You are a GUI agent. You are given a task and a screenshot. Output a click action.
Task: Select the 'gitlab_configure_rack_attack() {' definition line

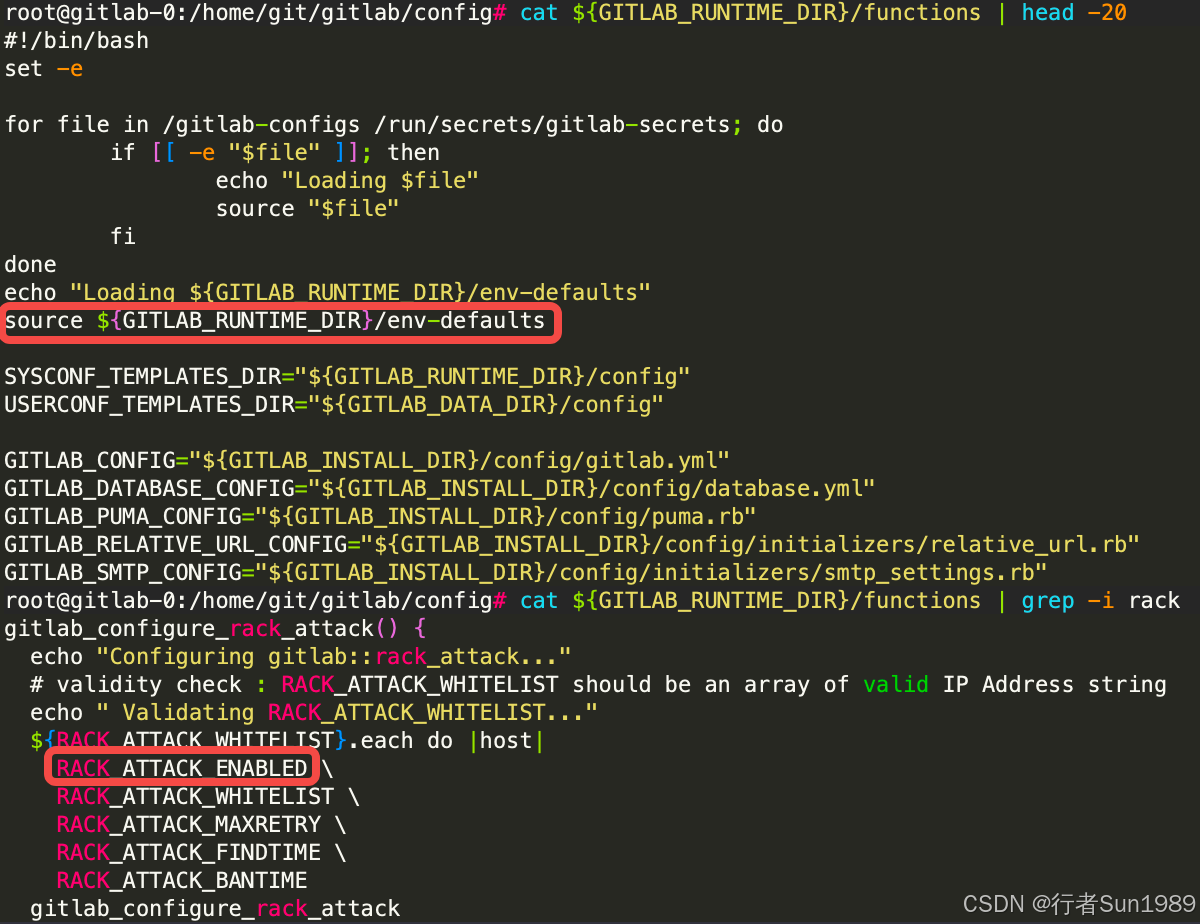pos(215,629)
